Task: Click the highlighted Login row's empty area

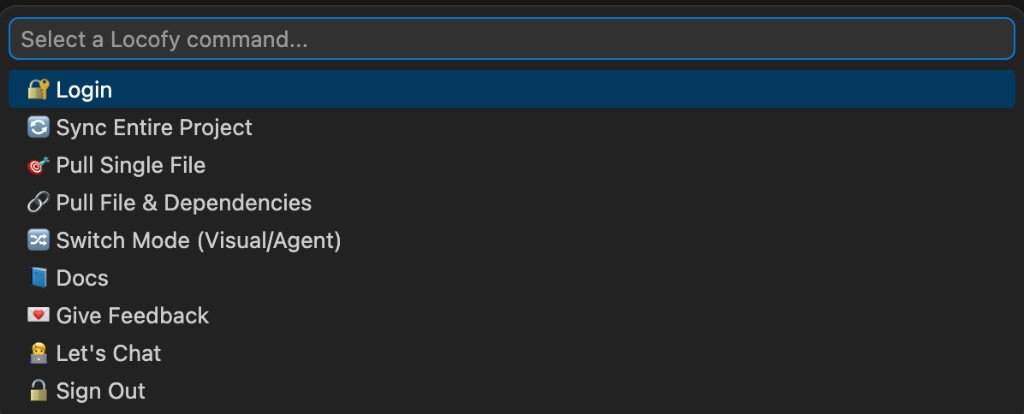Action: click(x=600, y=90)
